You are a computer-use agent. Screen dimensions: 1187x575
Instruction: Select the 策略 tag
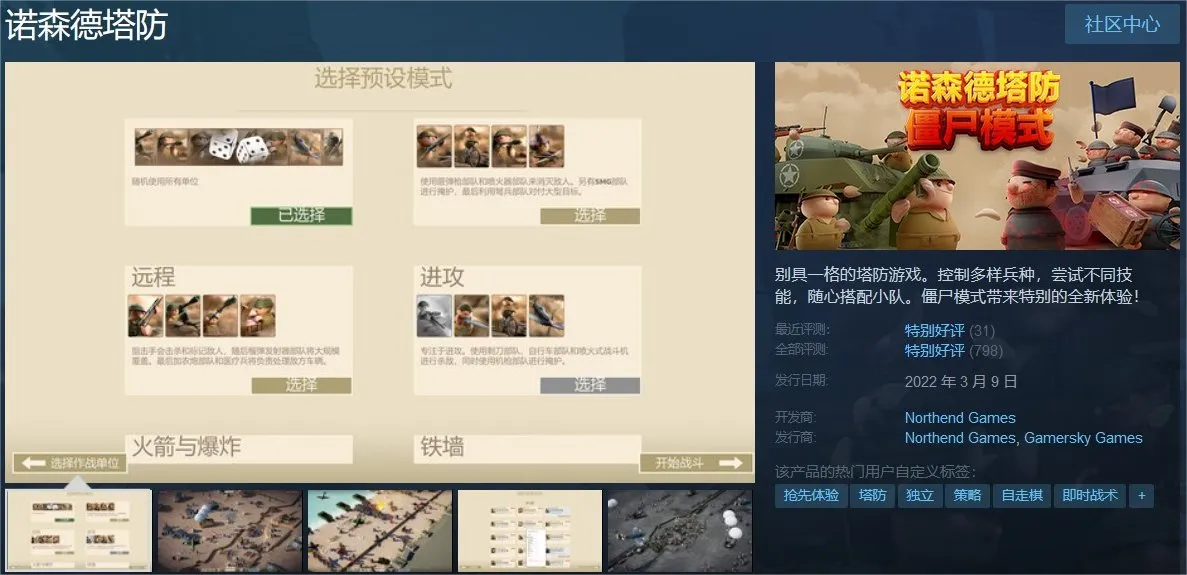[967, 496]
